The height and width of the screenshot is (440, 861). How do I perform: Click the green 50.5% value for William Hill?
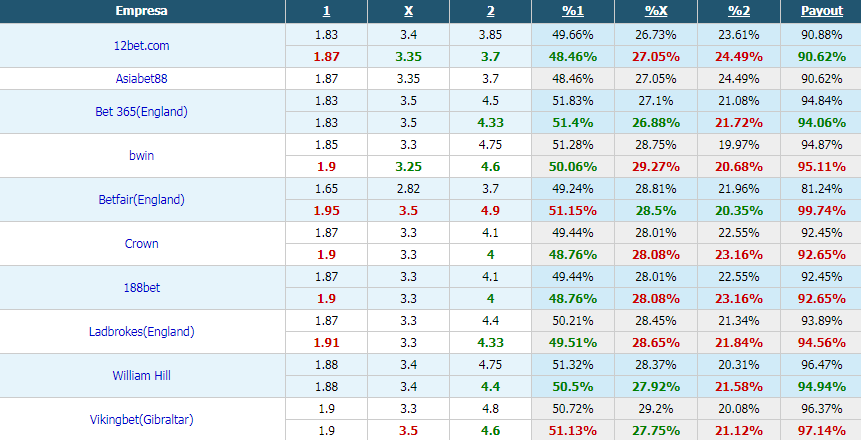573,386
